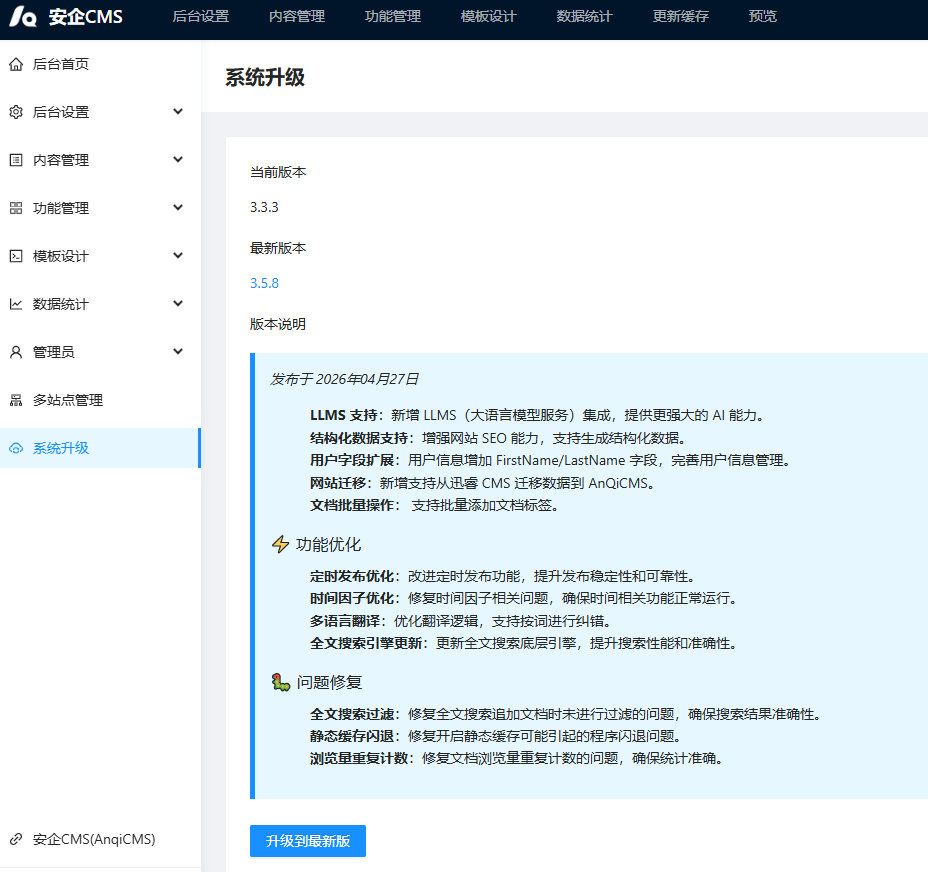The width and height of the screenshot is (928, 872).
Task: Expand the sidebar 模板设计 chevron
Action: coord(178,255)
